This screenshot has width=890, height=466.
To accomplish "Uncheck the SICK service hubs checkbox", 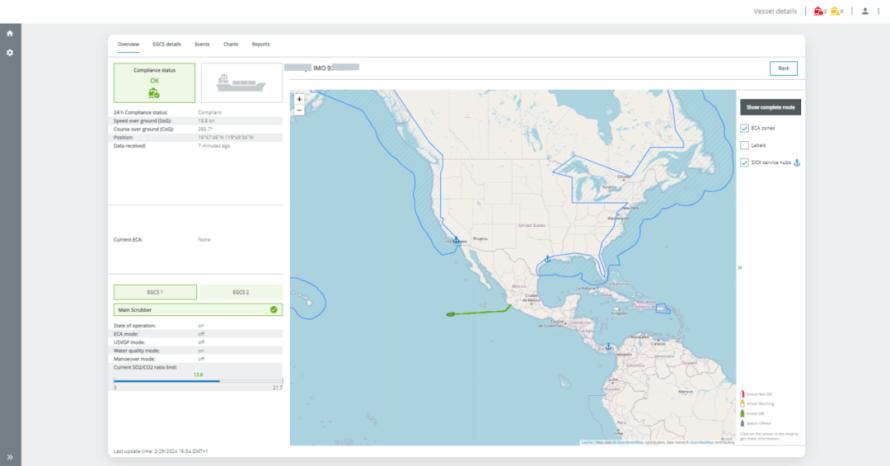I will click(x=744, y=162).
